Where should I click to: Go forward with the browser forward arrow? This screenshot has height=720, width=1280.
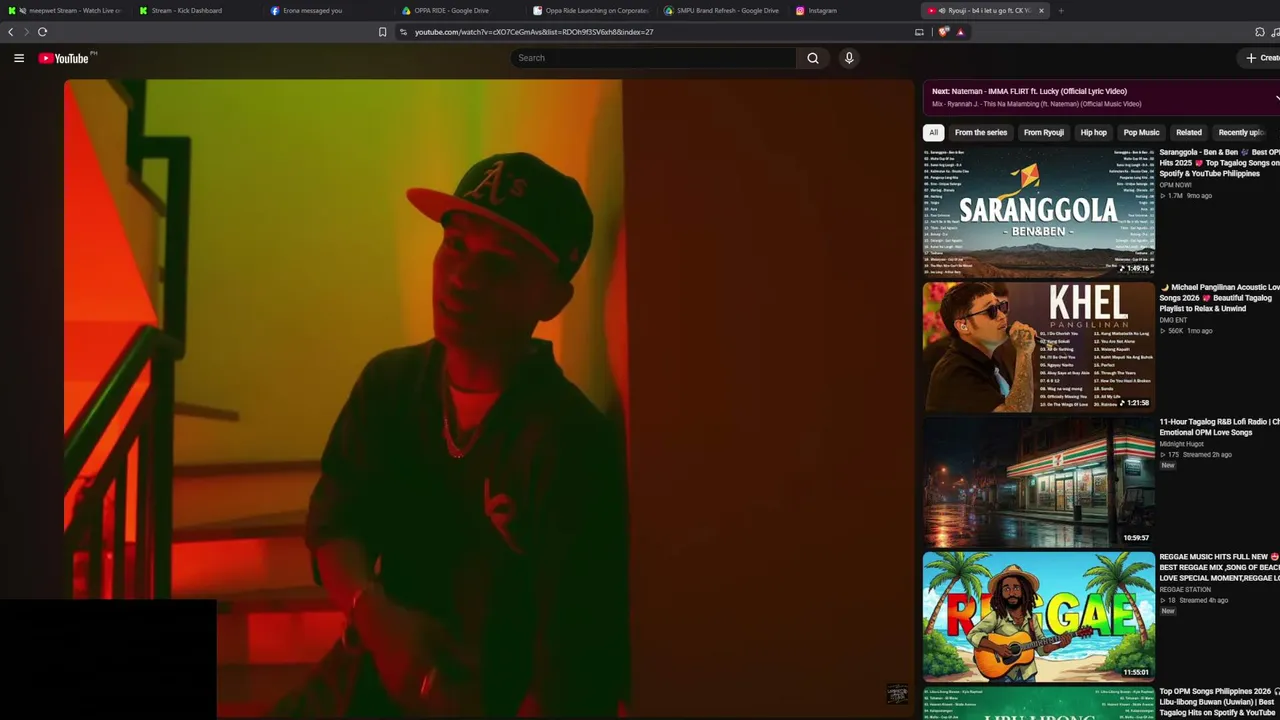tap(26, 32)
